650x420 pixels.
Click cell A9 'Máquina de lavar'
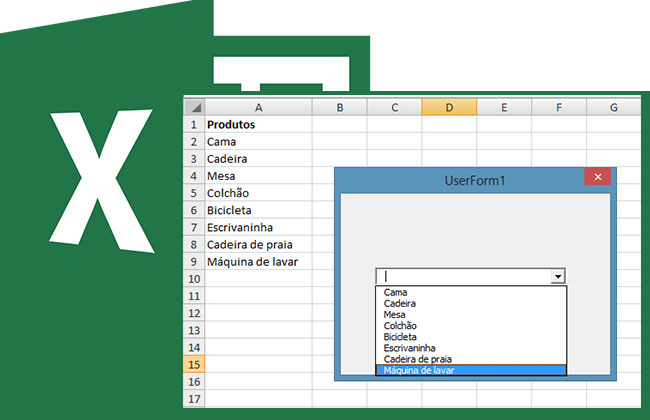(259, 262)
